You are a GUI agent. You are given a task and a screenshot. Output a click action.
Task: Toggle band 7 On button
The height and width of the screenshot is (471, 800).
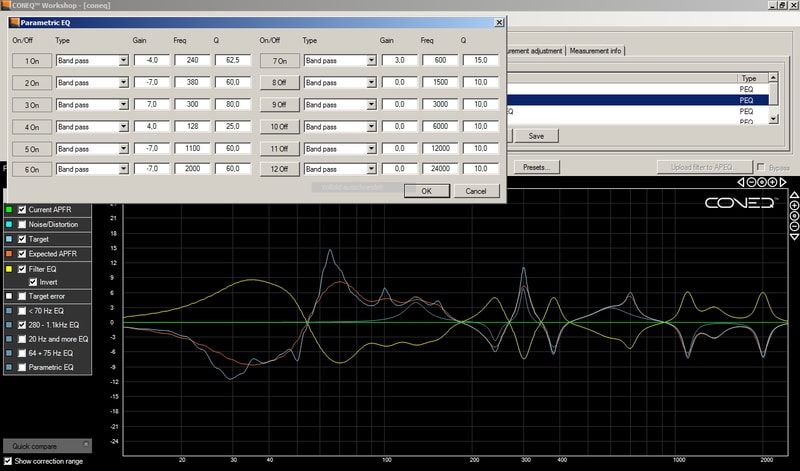[x=280, y=61]
